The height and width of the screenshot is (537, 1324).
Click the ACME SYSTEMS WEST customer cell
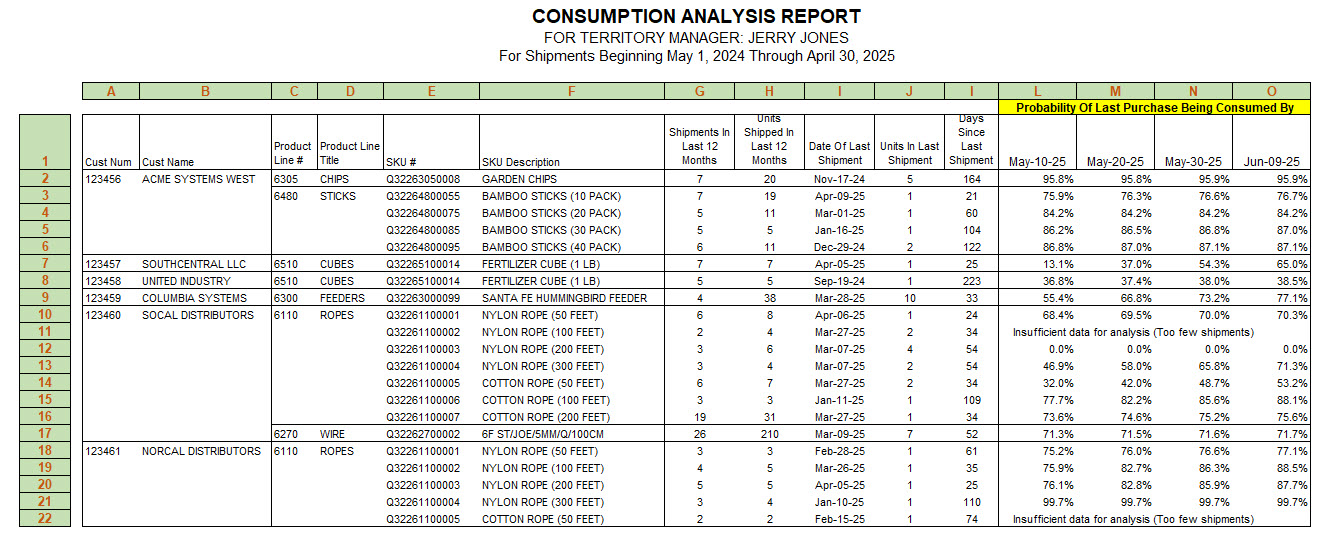(x=198, y=179)
